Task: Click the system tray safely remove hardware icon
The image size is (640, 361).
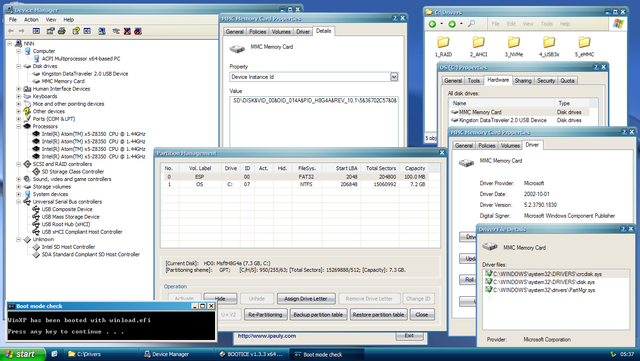Action: [613, 354]
